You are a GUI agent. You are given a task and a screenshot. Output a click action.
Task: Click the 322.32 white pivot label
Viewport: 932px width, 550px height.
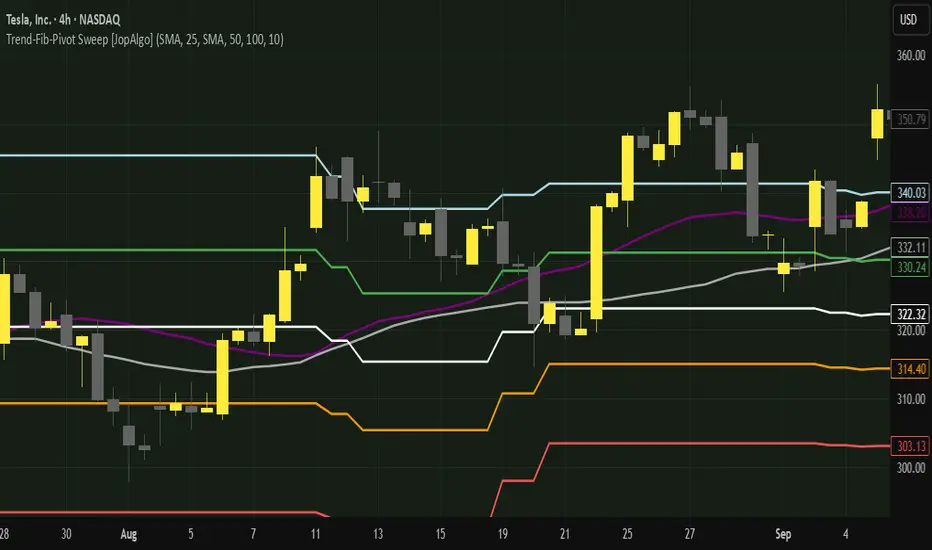911,314
